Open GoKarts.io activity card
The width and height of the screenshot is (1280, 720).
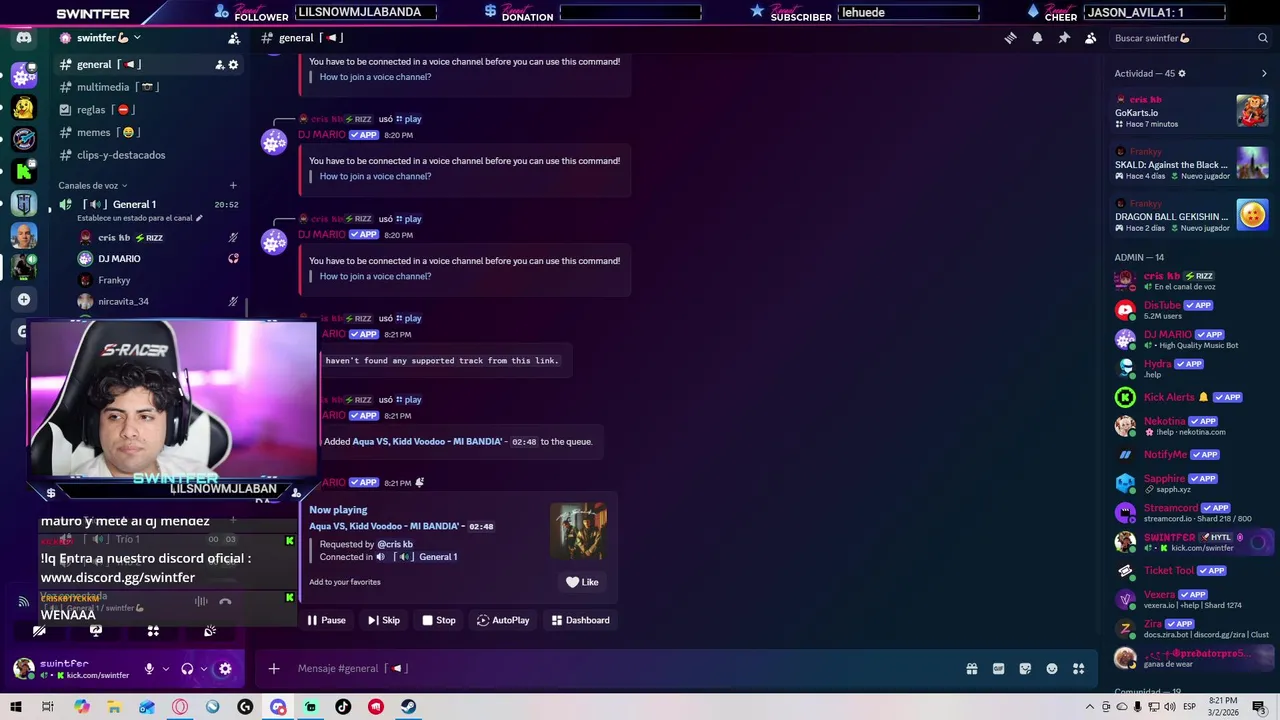tap(1192, 110)
